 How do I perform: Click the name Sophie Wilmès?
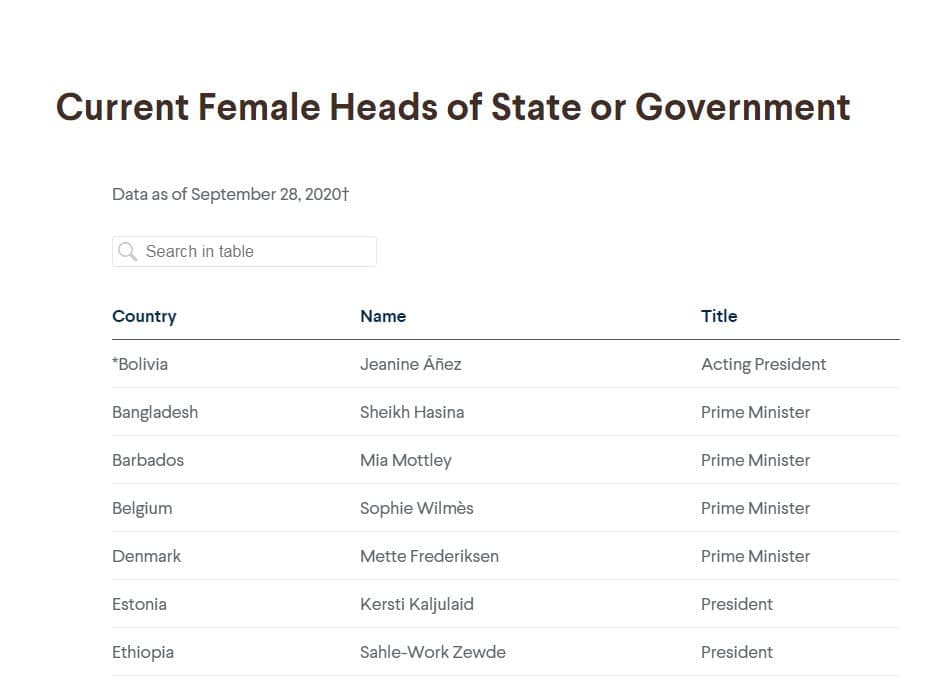pos(417,508)
